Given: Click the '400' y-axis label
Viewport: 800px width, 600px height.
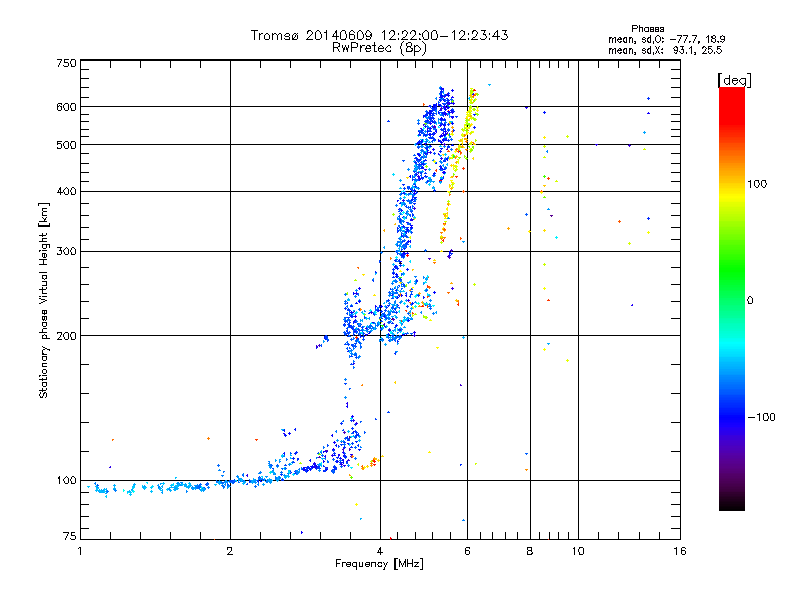Looking at the screenshot, I should point(66,192).
